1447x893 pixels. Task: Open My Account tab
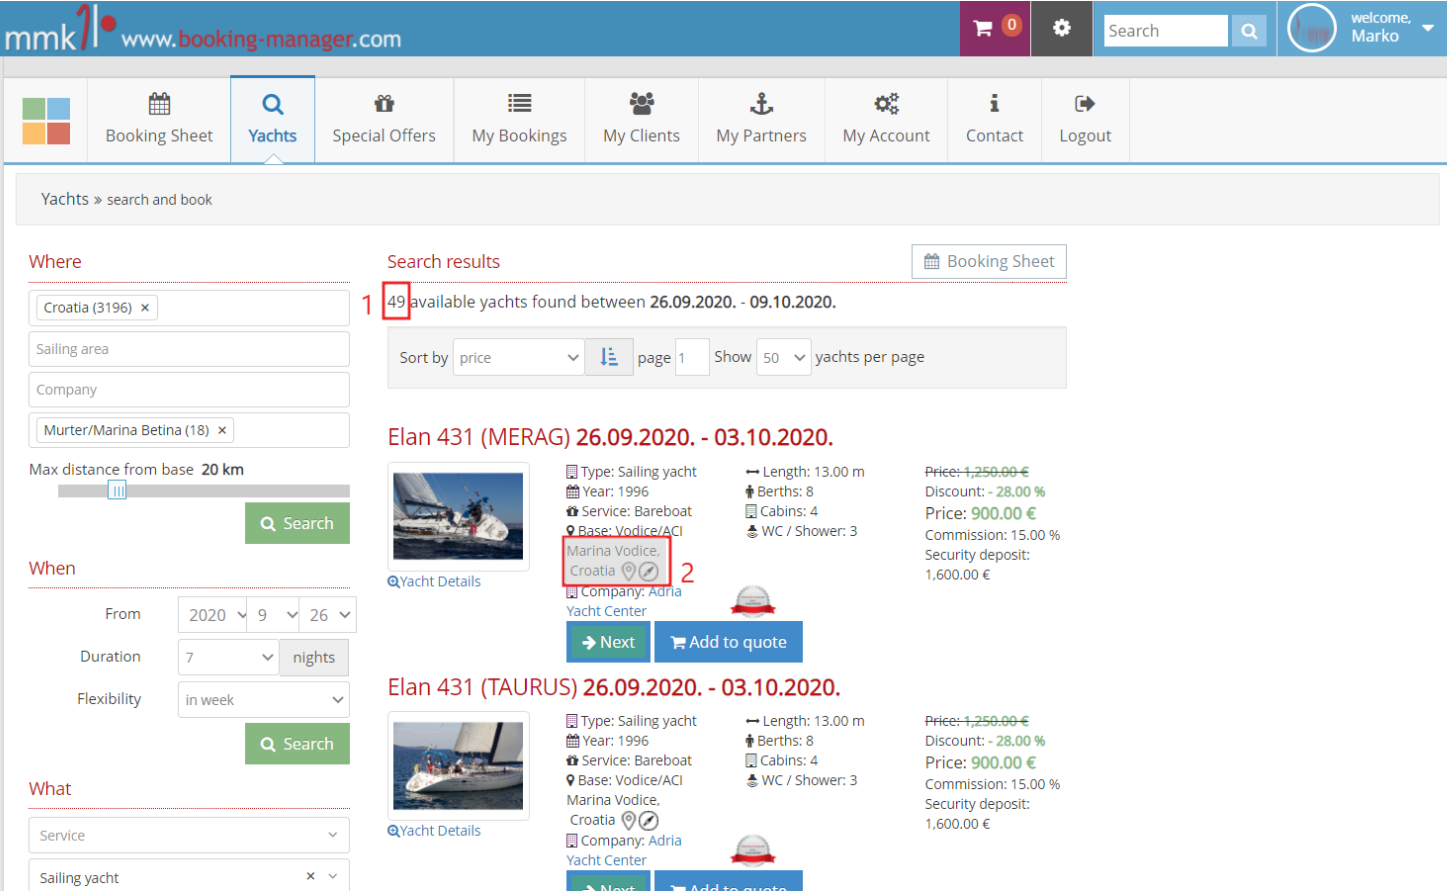tap(886, 119)
